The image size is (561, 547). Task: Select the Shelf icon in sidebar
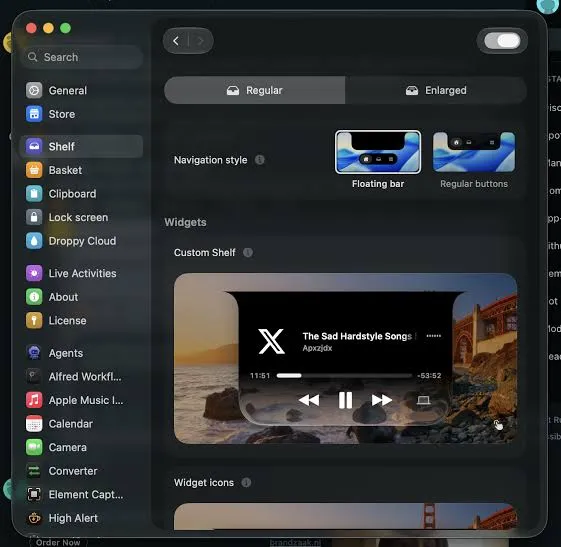click(34, 146)
